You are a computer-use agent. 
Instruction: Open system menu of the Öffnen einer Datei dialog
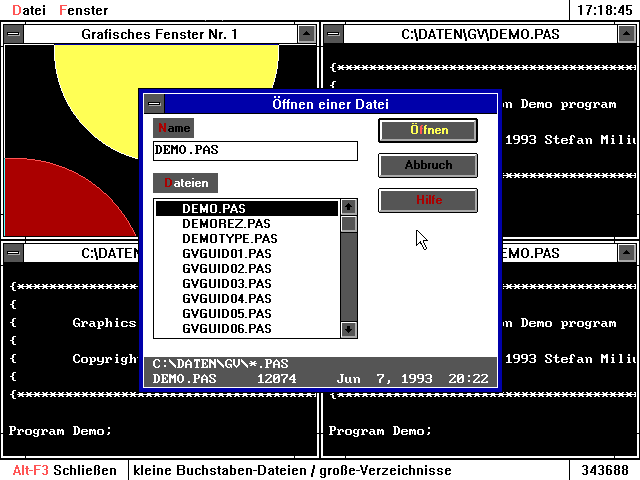(152, 103)
